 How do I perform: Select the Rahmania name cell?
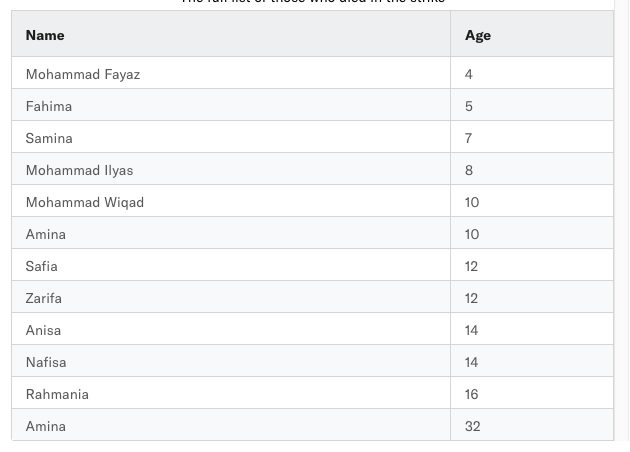231,393
